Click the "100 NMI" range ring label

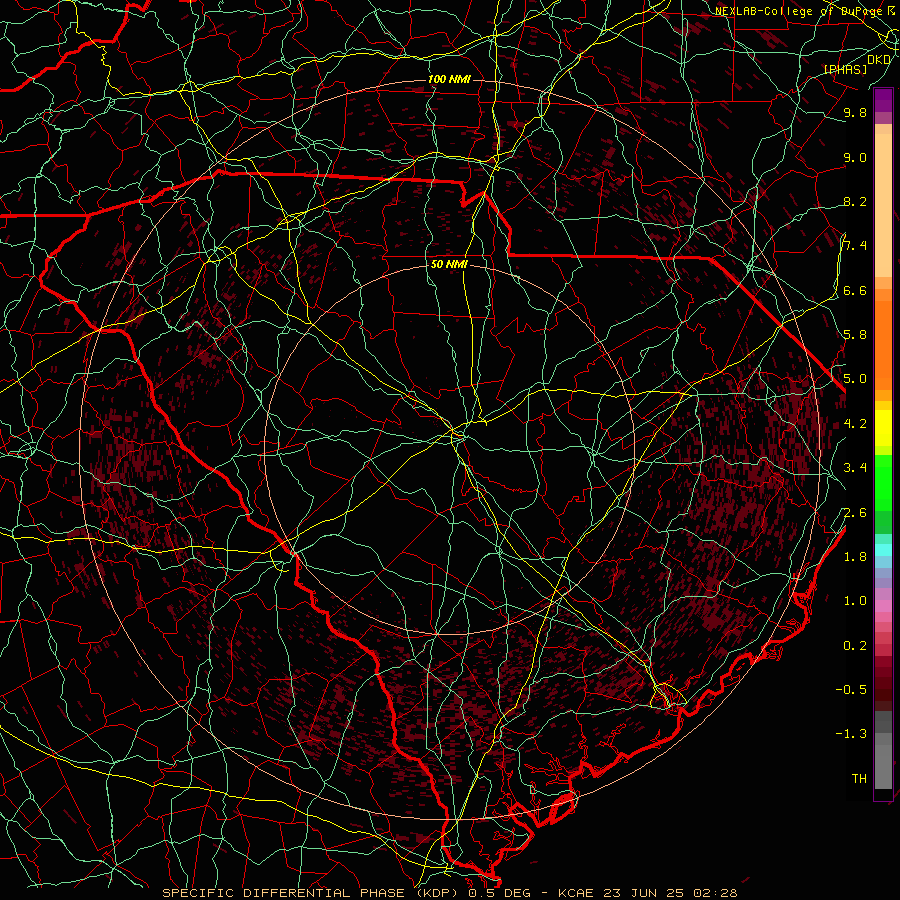coord(449,79)
